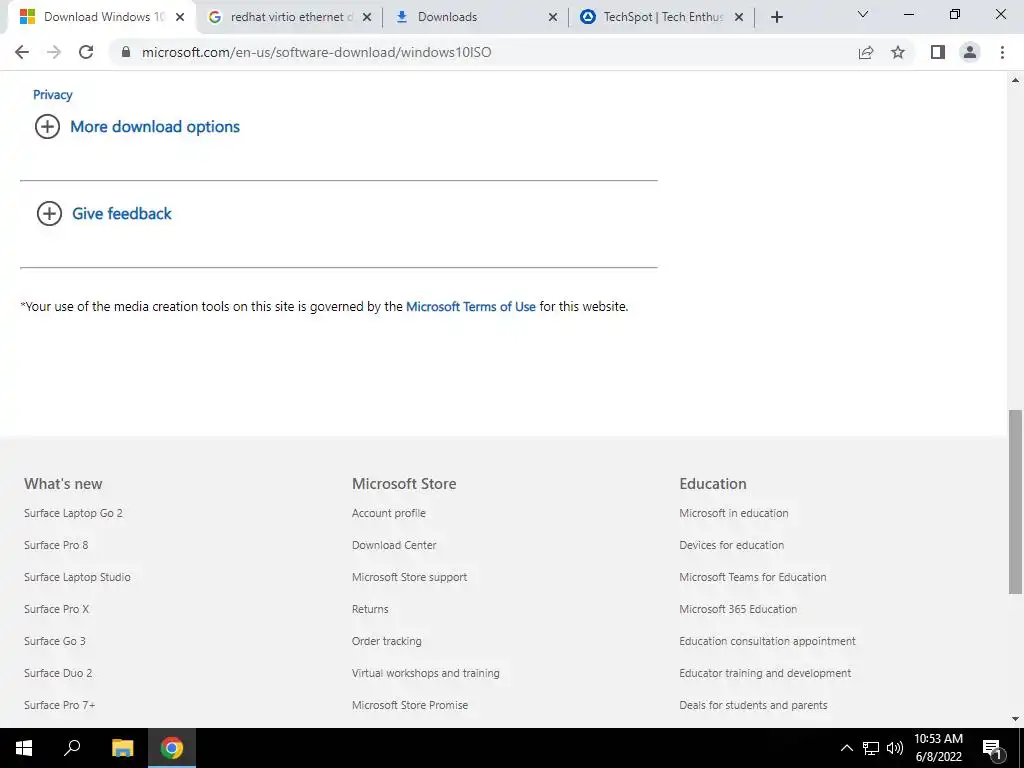This screenshot has width=1024, height=768.
Task: Click the Give feedback heading
Action: (x=121, y=214)
